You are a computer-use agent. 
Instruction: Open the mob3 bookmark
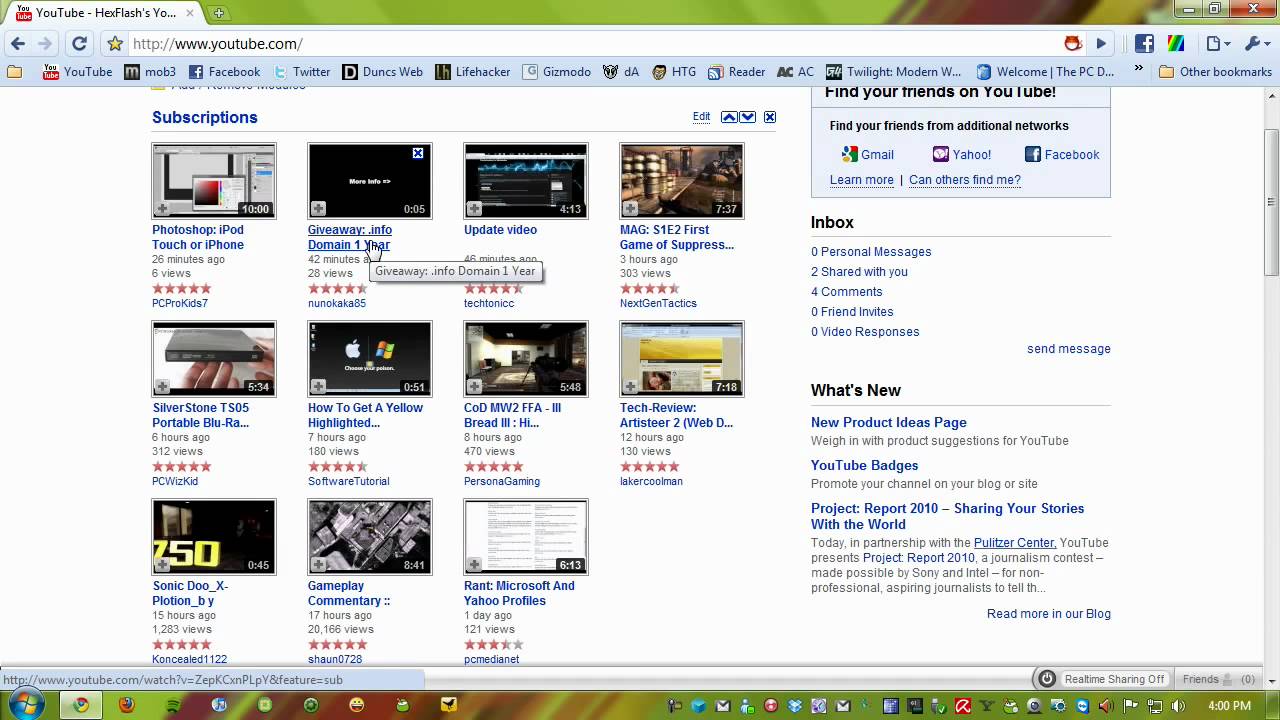(x=150, y=72)
